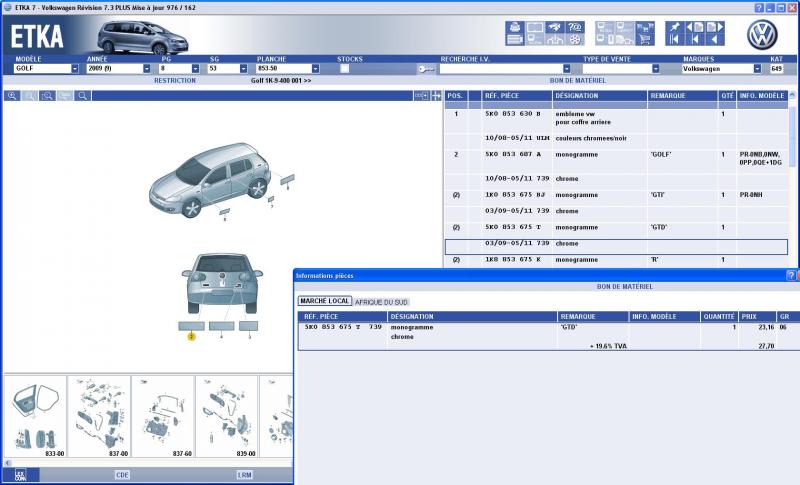Screen dimensions: 800x485
Task: Click the PRIX column header in the dialog
Action: point(757,317)
